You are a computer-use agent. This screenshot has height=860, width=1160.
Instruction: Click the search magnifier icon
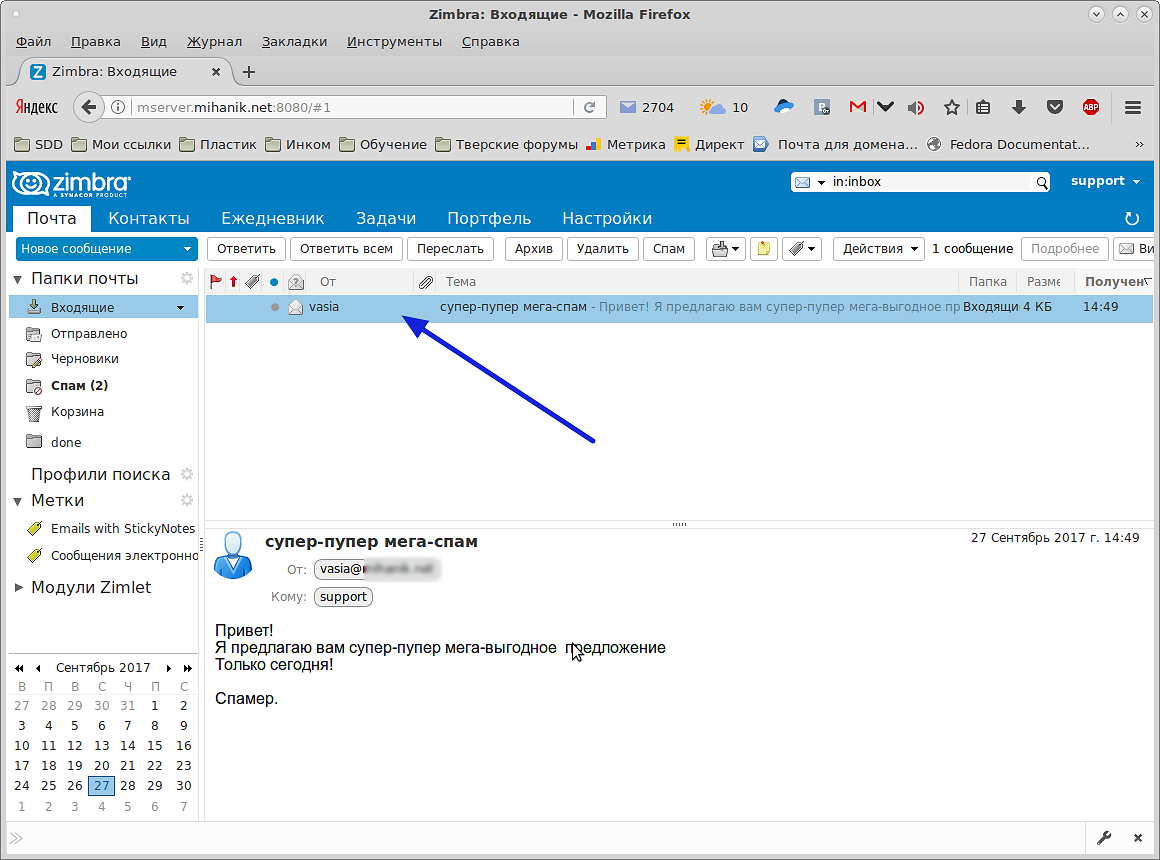(1042, 182)
